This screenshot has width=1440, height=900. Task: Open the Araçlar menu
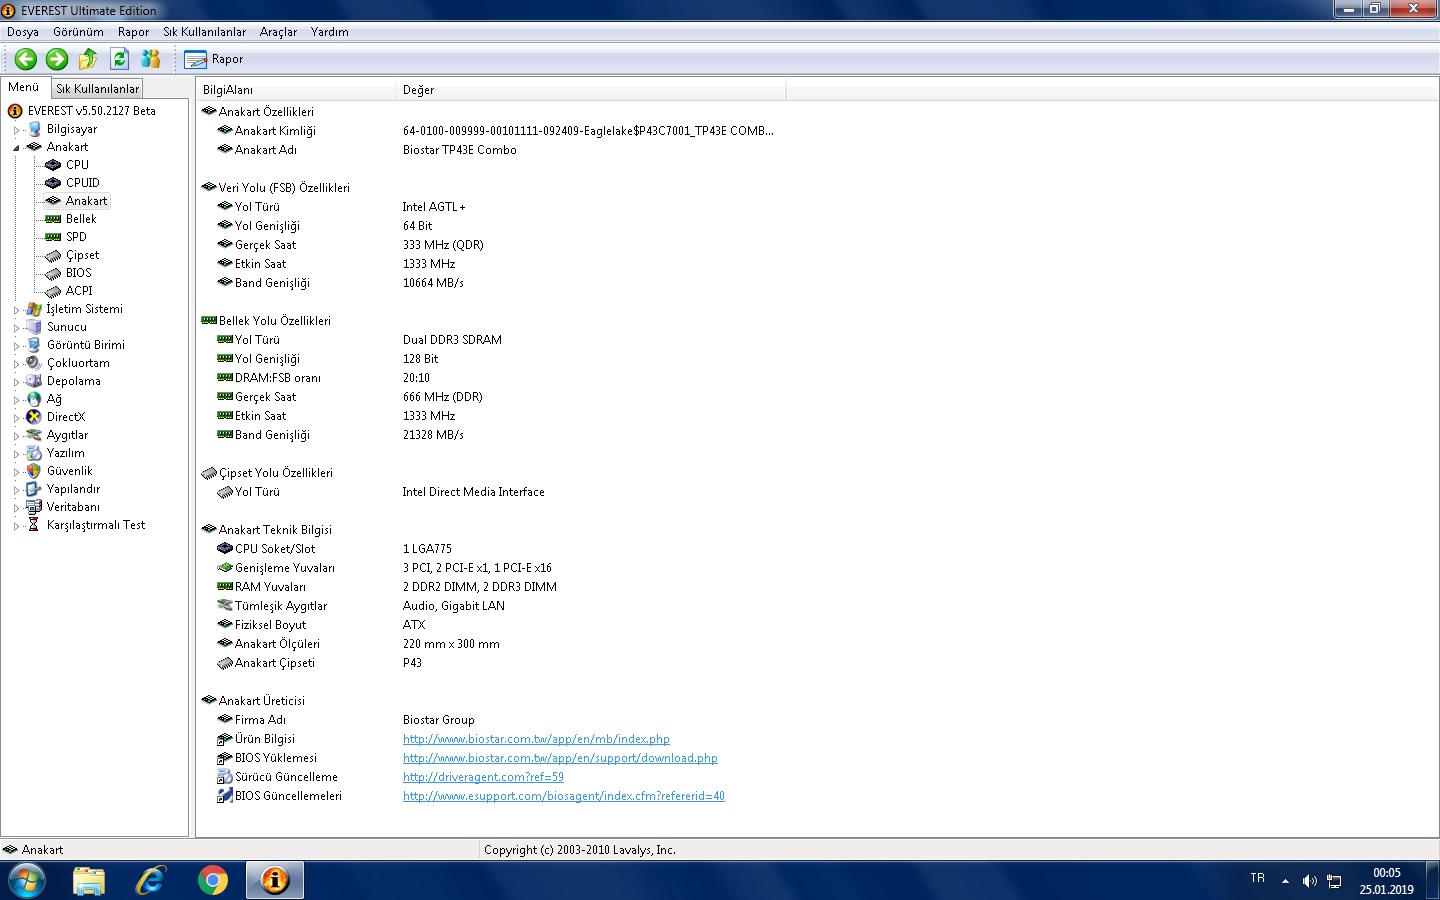click(278, 32)
